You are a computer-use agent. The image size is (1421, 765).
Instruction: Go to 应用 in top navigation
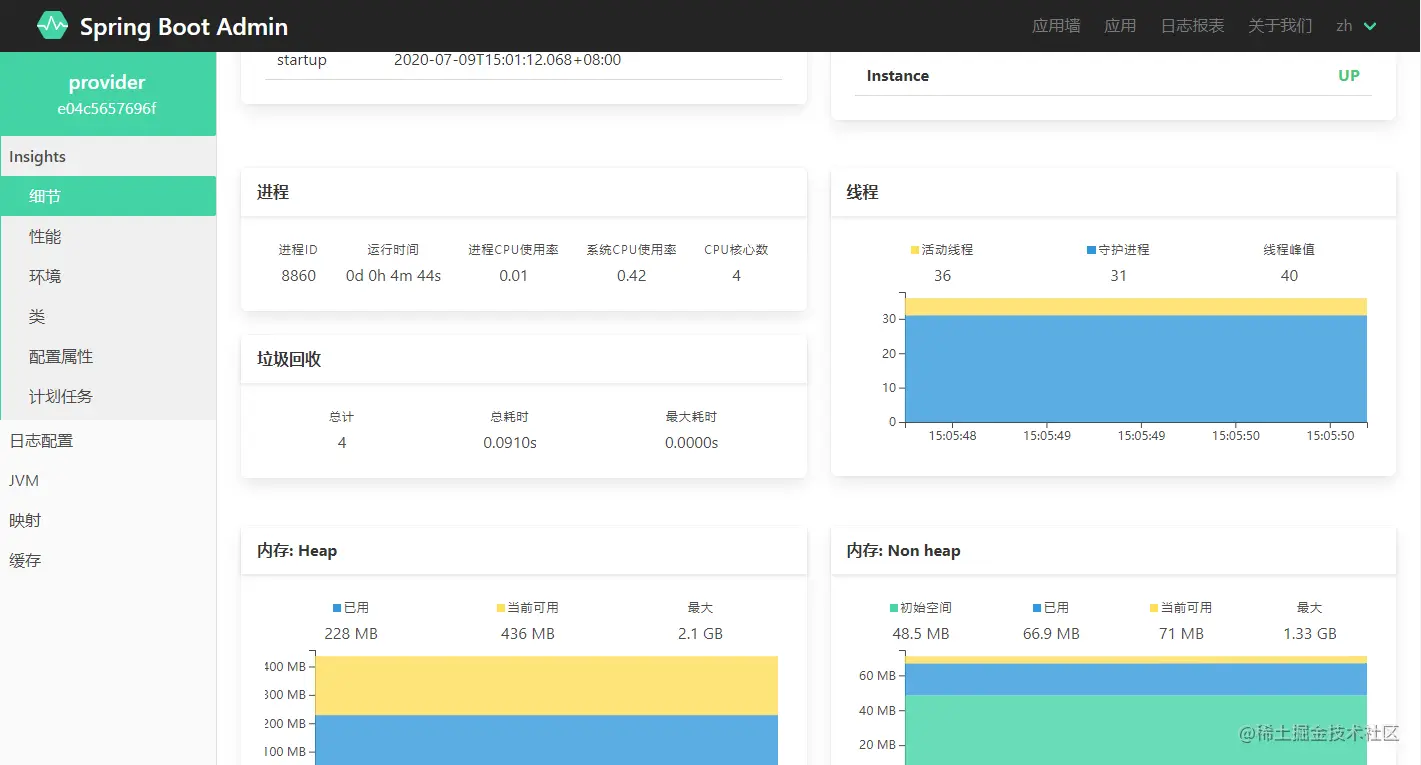1120,26
